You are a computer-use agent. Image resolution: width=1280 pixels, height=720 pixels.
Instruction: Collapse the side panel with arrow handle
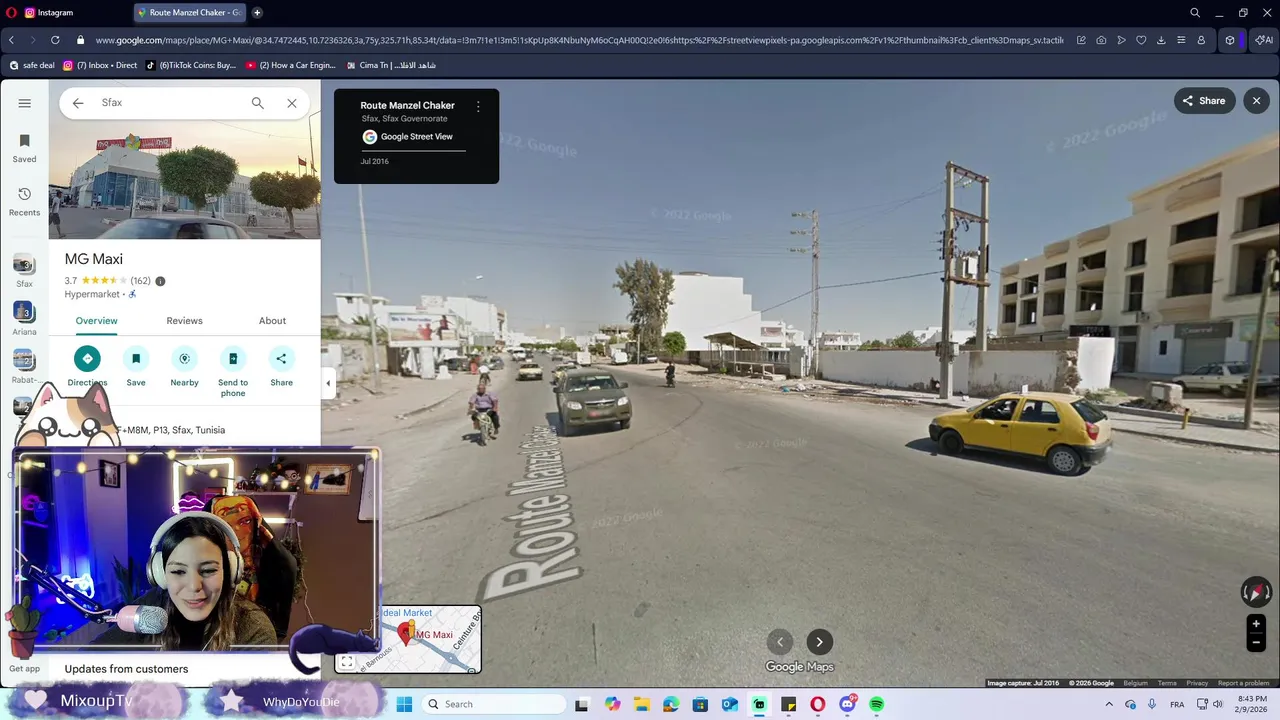pos(328,383)
